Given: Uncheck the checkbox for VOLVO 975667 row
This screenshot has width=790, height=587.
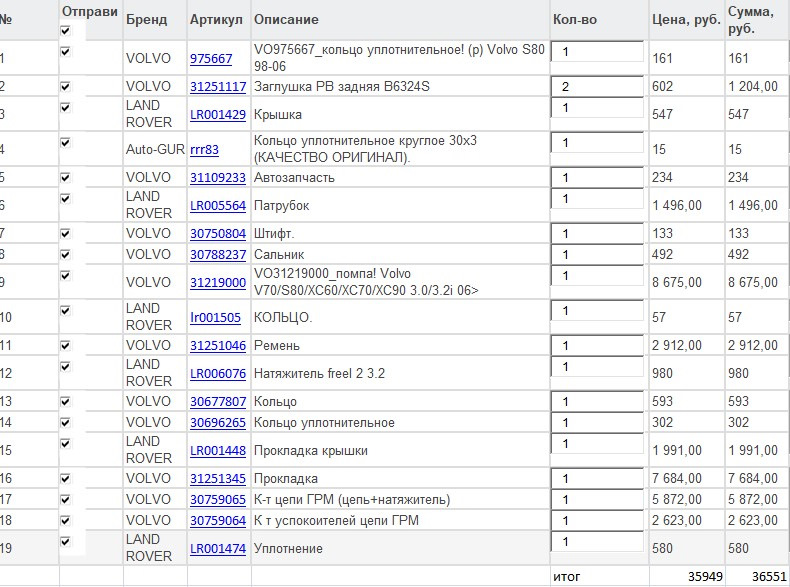Looking at the screenshot, I should point(66,51).
